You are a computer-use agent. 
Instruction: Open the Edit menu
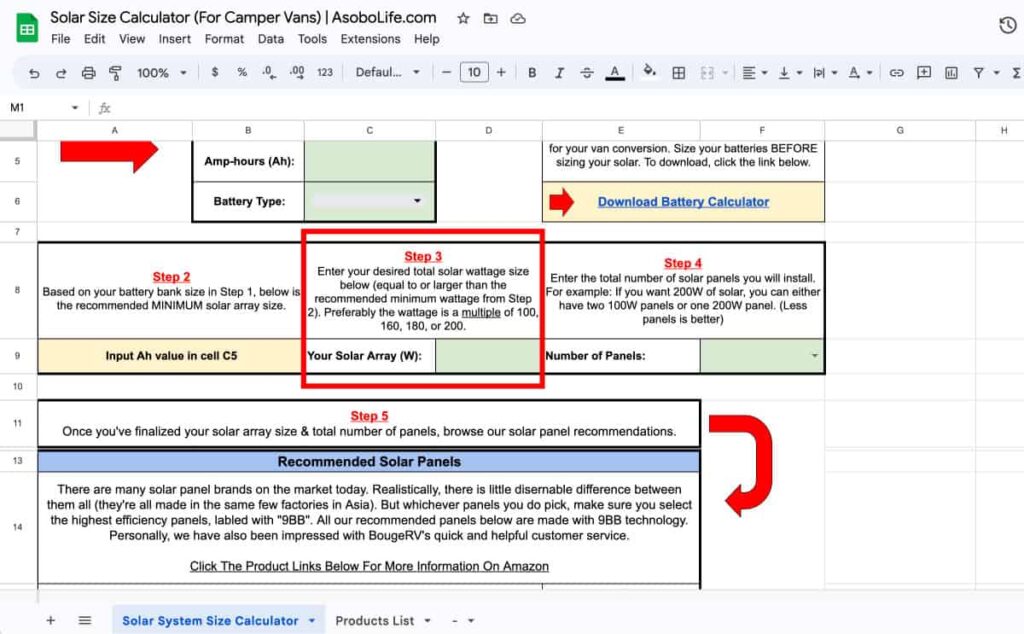click(x=94, y=39)
